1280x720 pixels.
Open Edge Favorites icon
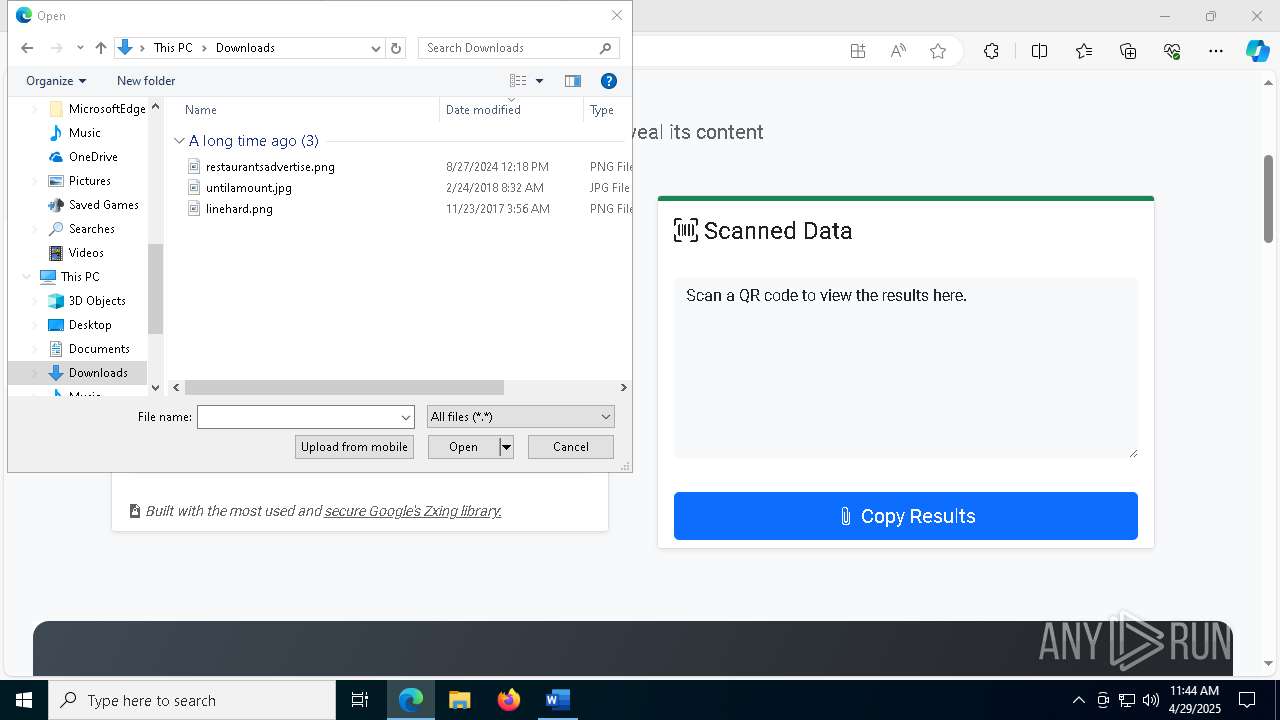click(x=1084, y=51)
